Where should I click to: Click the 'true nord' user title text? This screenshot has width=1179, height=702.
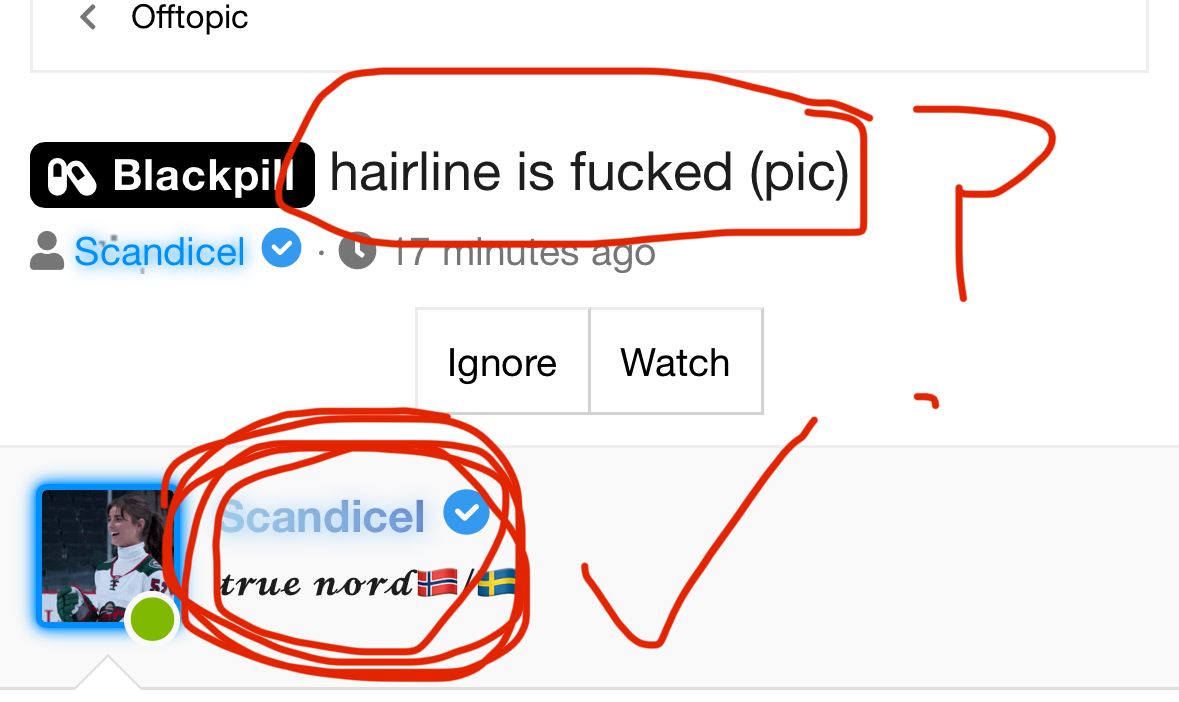(316, 584)
